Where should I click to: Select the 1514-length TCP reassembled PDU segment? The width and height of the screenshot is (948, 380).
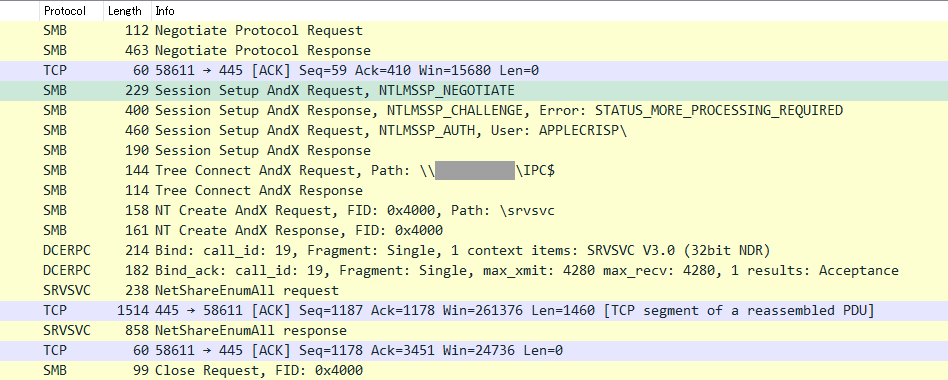click(x=474, y=310)
